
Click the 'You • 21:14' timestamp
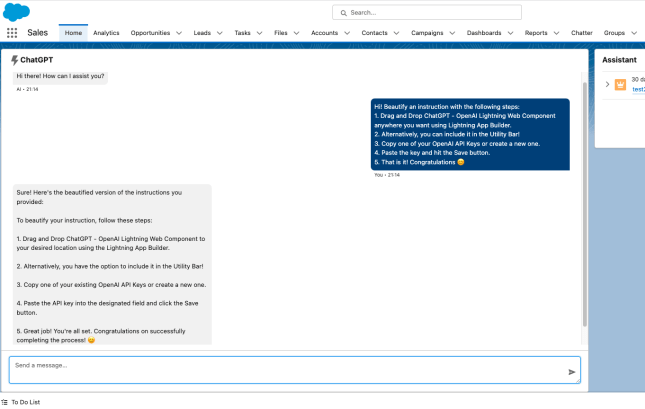coord(387,175)
